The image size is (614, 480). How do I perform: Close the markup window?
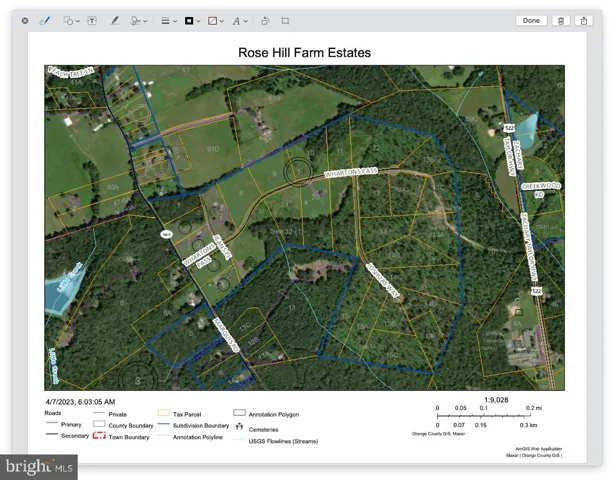[25, 20]
